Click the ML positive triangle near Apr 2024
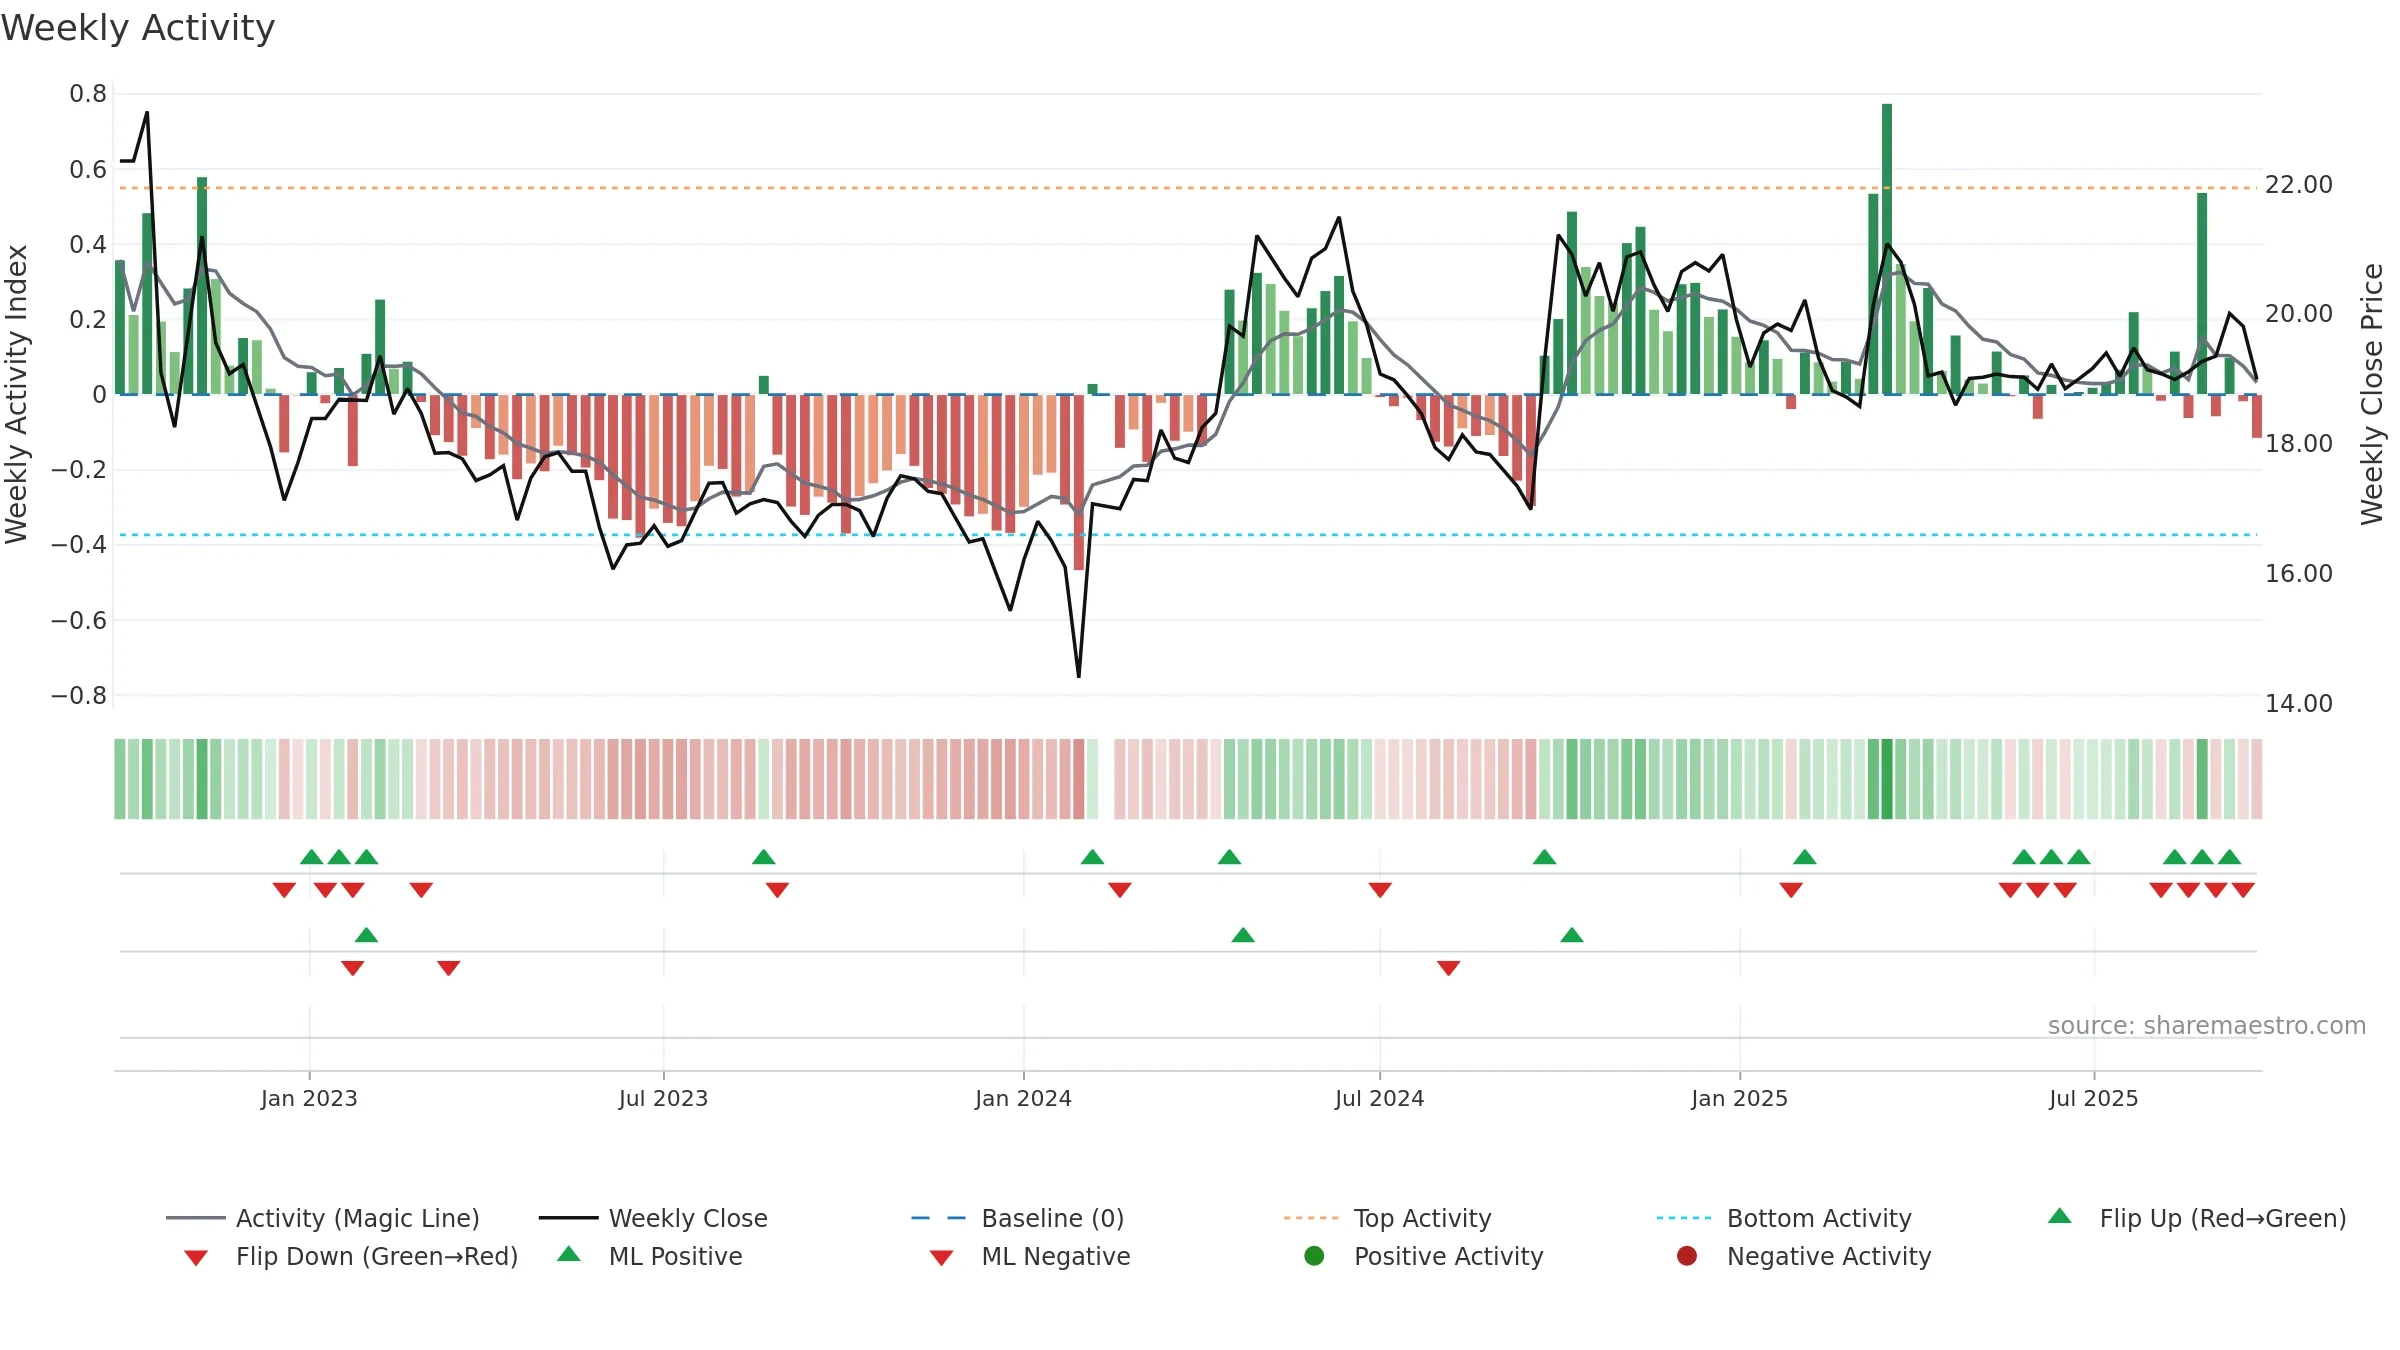Viewport: 2400px width, 1350px height. click(x=1242, y=935)
